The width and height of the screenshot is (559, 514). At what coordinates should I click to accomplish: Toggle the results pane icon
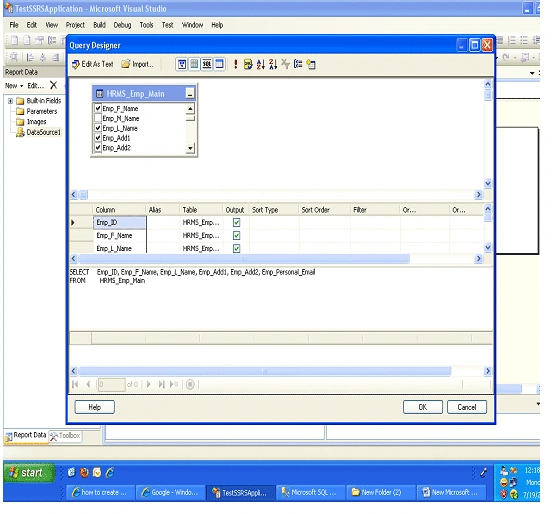pos(219,65)
